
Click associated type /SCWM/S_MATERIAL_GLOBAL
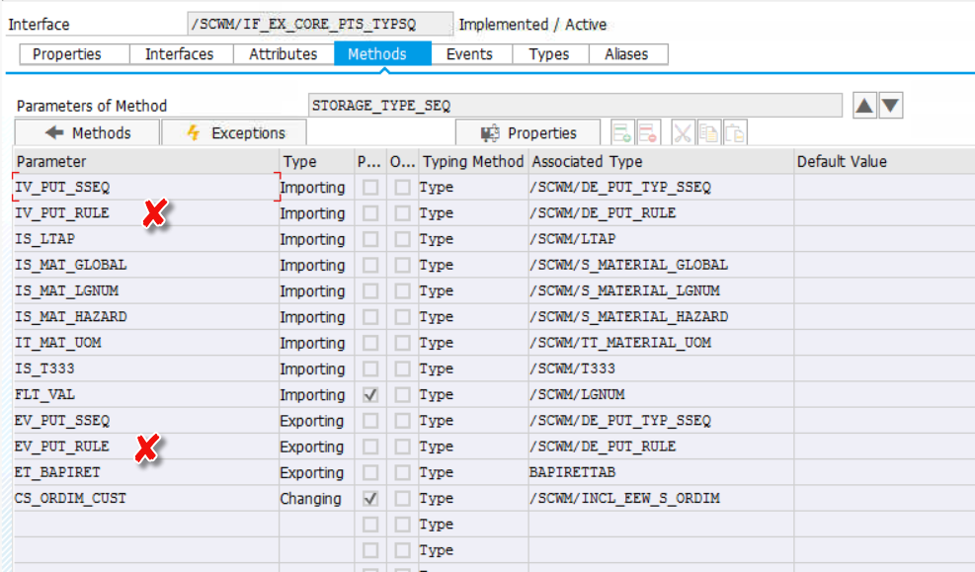click(x=661, y=265)
